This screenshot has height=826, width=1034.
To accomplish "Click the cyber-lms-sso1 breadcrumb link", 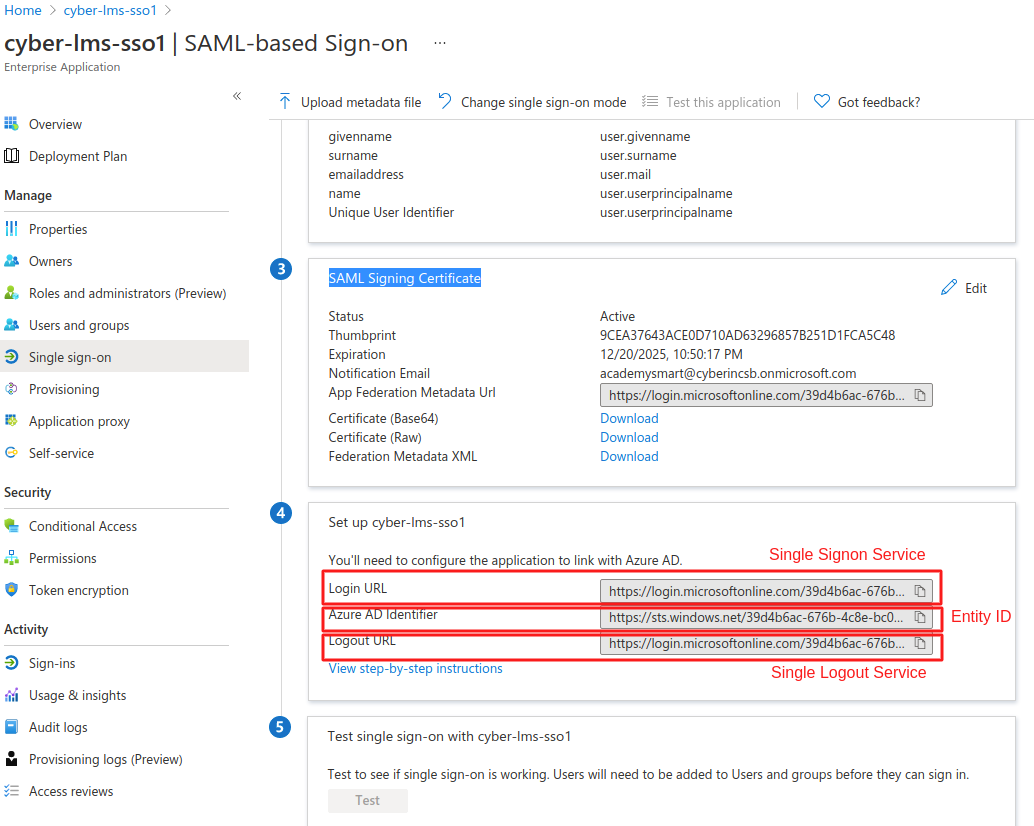I will click(x=110, y=11).
